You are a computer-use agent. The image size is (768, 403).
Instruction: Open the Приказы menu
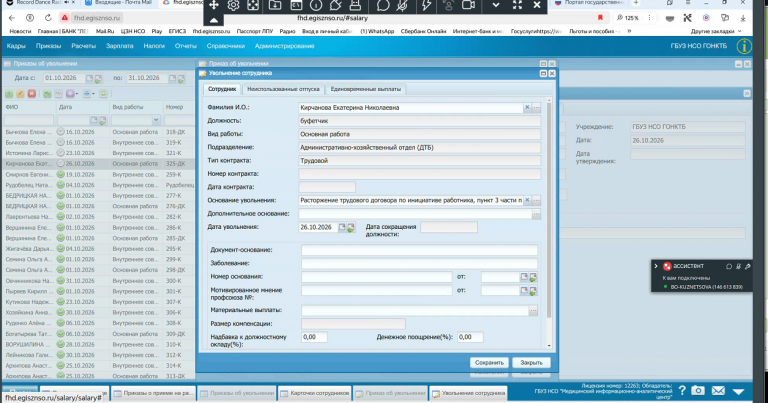pos(48,46)
